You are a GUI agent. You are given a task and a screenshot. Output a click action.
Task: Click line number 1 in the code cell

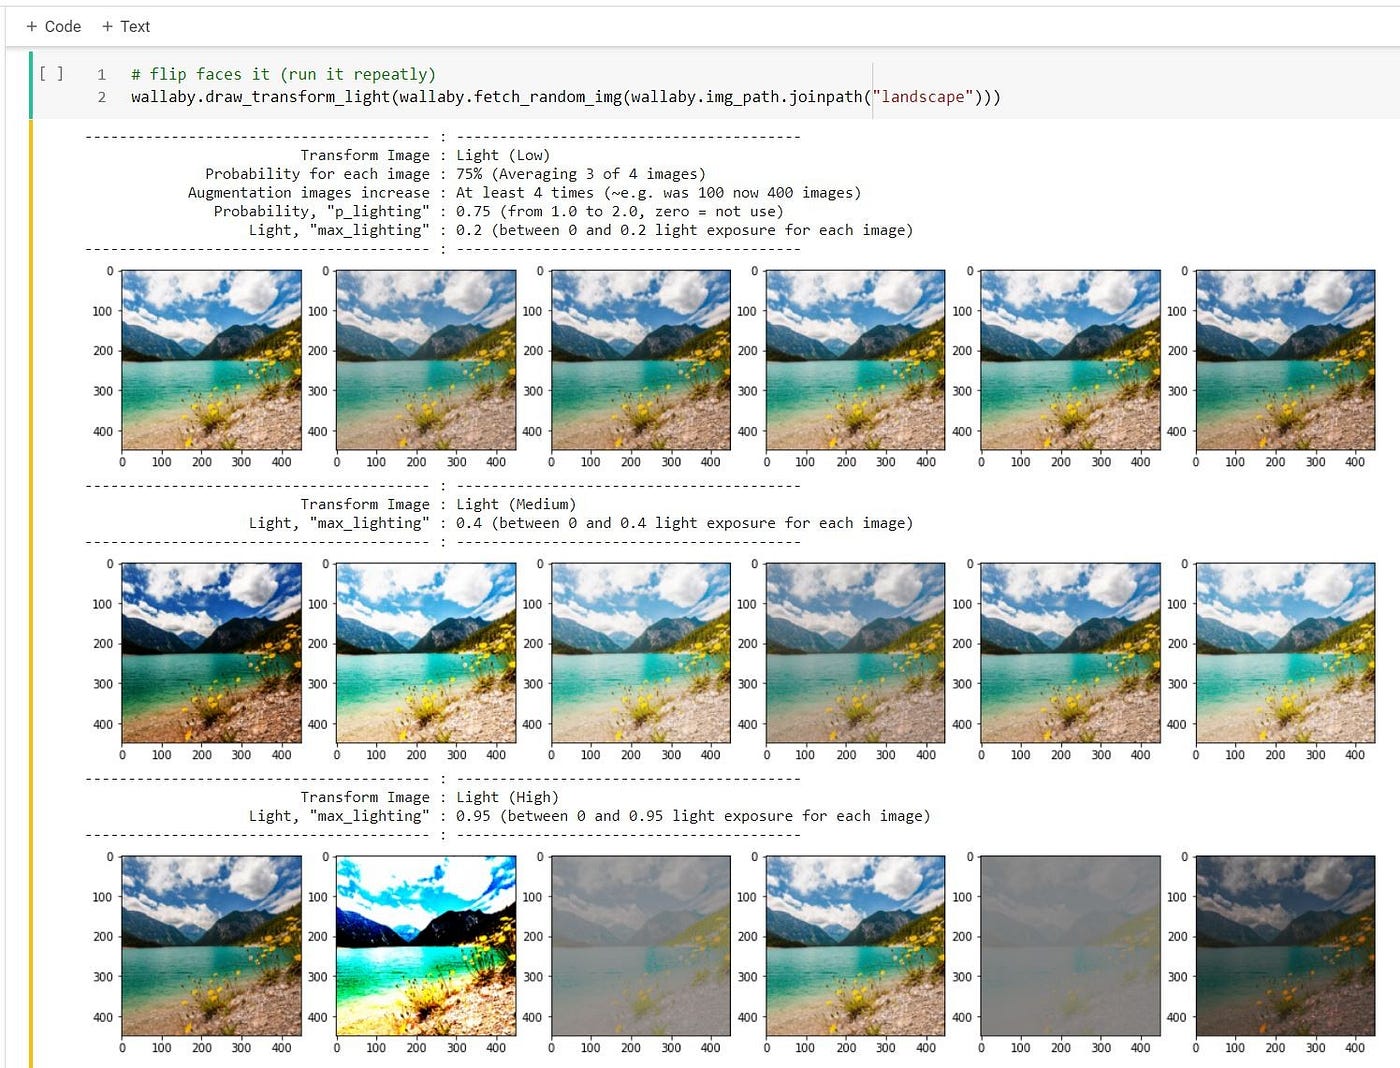(x=101, y=74)
